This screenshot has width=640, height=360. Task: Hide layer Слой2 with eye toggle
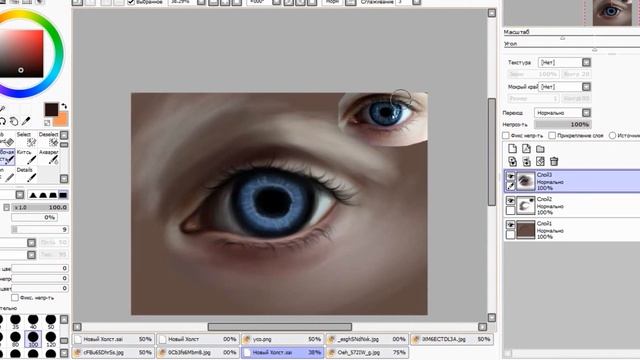pos(510,201)
